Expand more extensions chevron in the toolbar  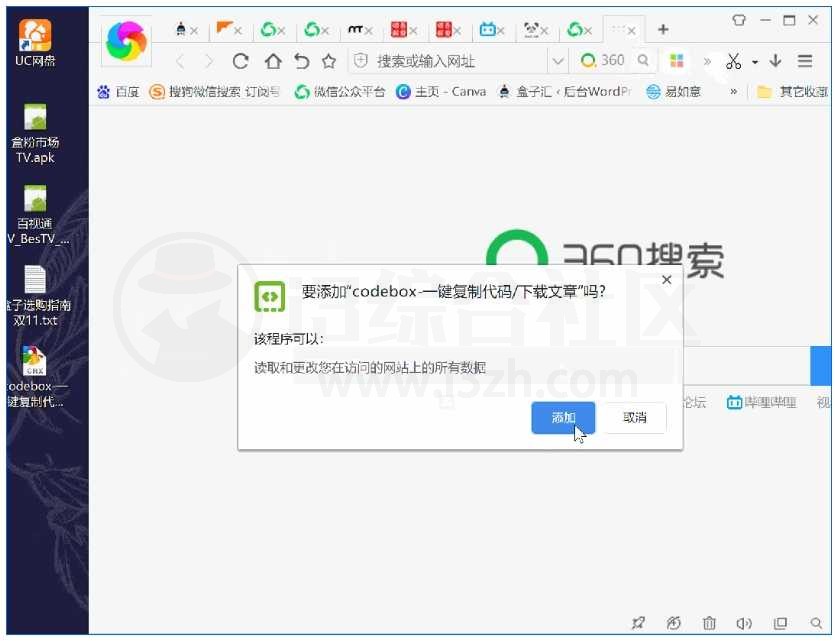[x=707, y=61]
